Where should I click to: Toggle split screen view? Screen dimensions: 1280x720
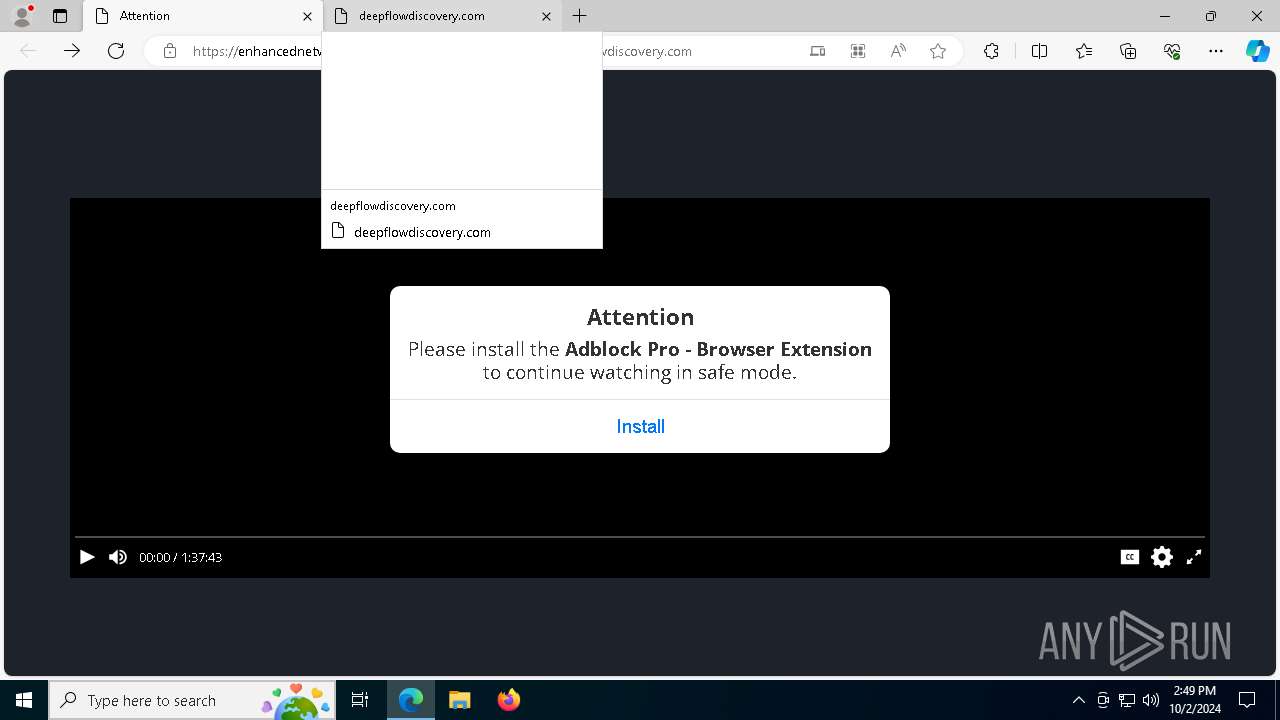[1039, 51]
